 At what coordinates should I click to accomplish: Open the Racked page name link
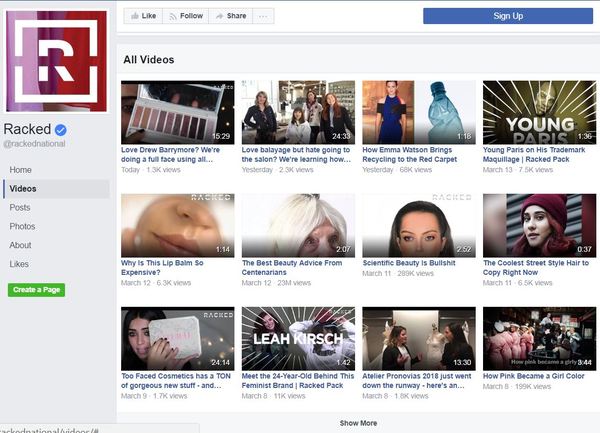coord(27,129)
